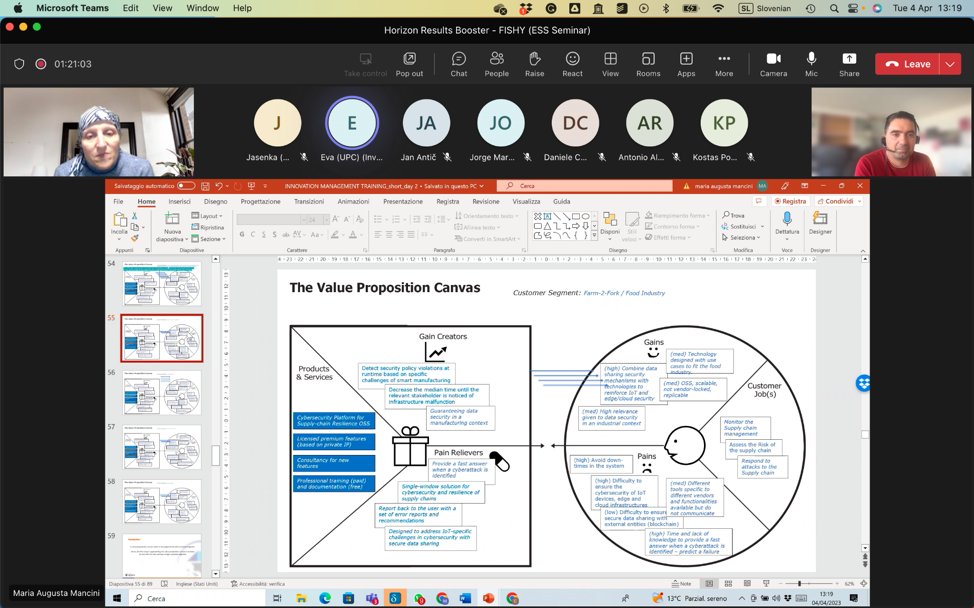
Task: Toggle the Camera on or off
Action: (x=773, y=64)
